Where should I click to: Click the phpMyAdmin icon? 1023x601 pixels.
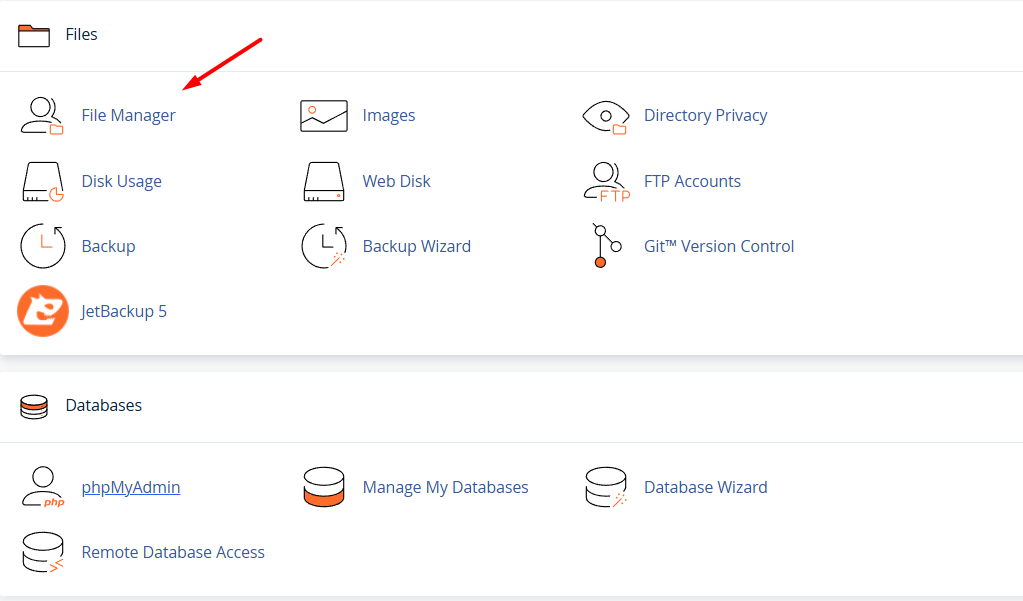pyautogui.click(x=43, y=488)
